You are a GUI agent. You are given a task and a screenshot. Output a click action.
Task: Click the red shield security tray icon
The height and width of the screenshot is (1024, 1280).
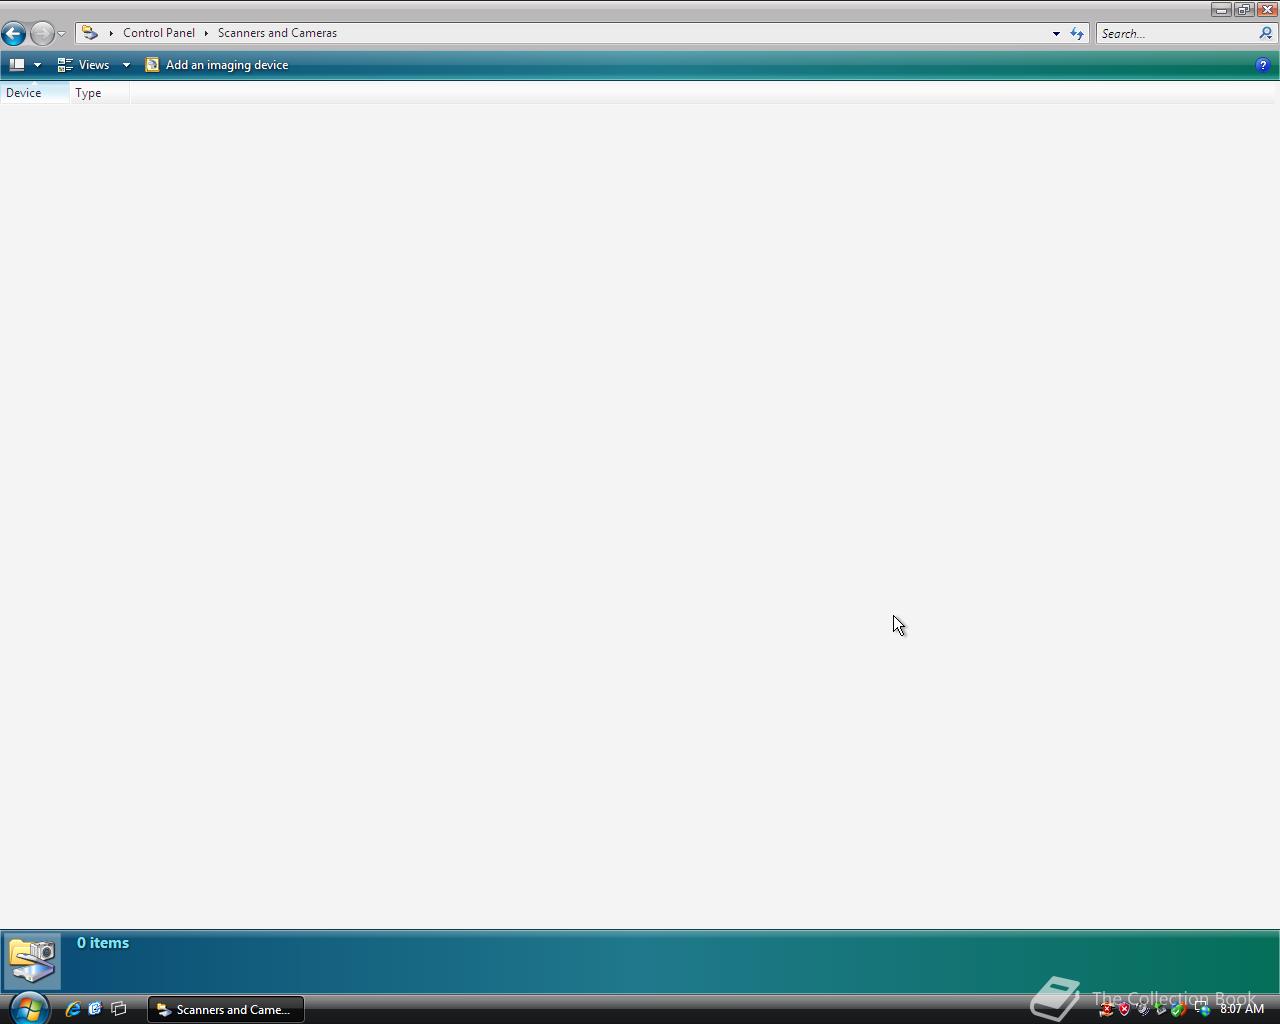1124,1009
